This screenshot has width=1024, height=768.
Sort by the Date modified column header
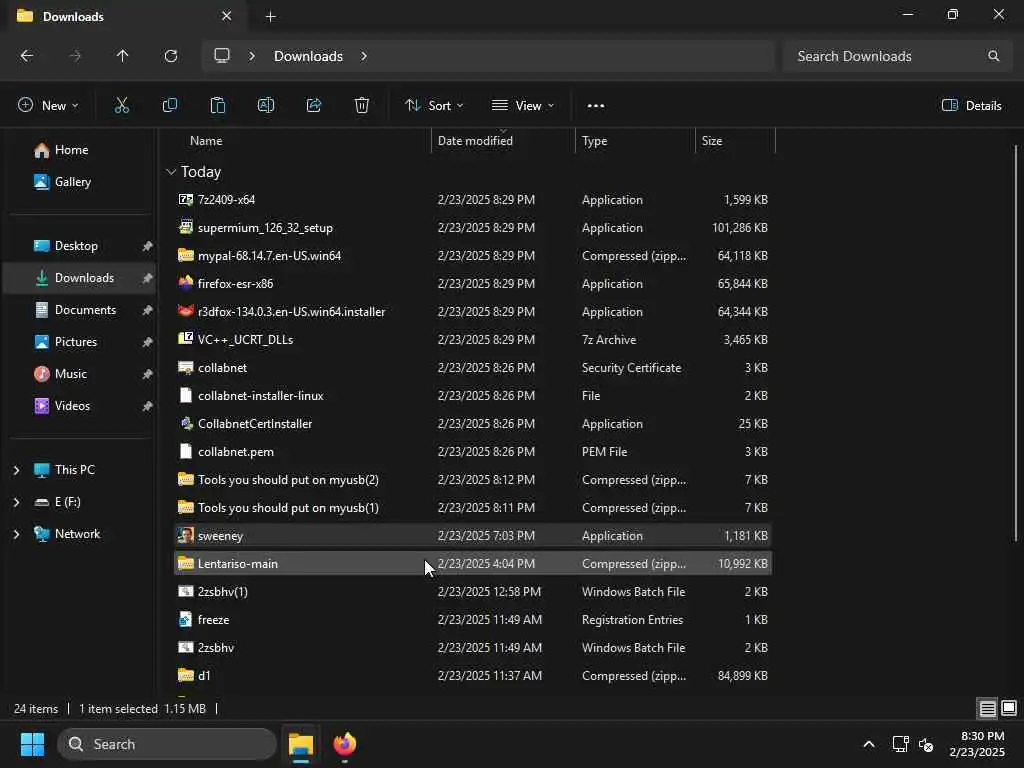(475, 140)
